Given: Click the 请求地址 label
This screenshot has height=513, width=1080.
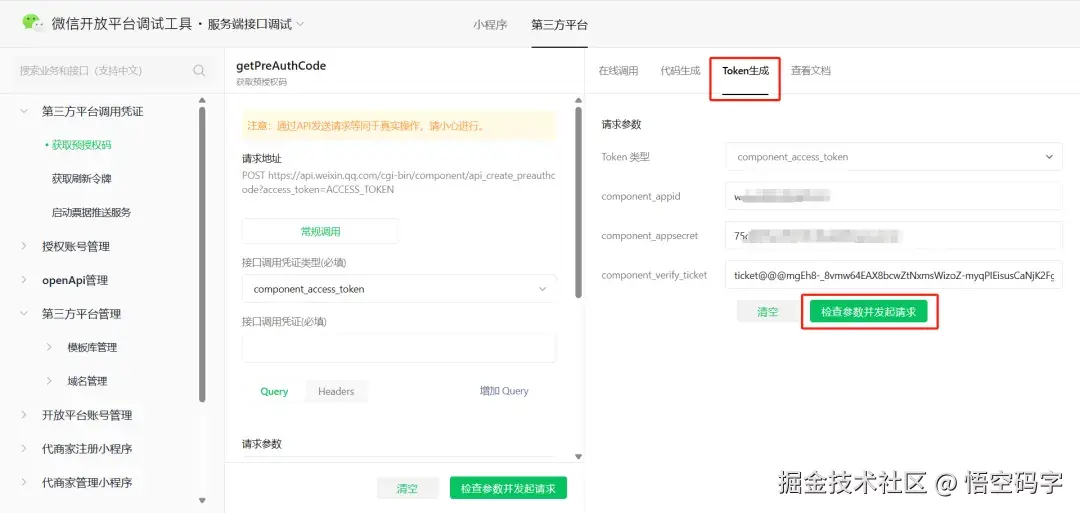Looking at the screenshot, I should [x=262, y=158].
